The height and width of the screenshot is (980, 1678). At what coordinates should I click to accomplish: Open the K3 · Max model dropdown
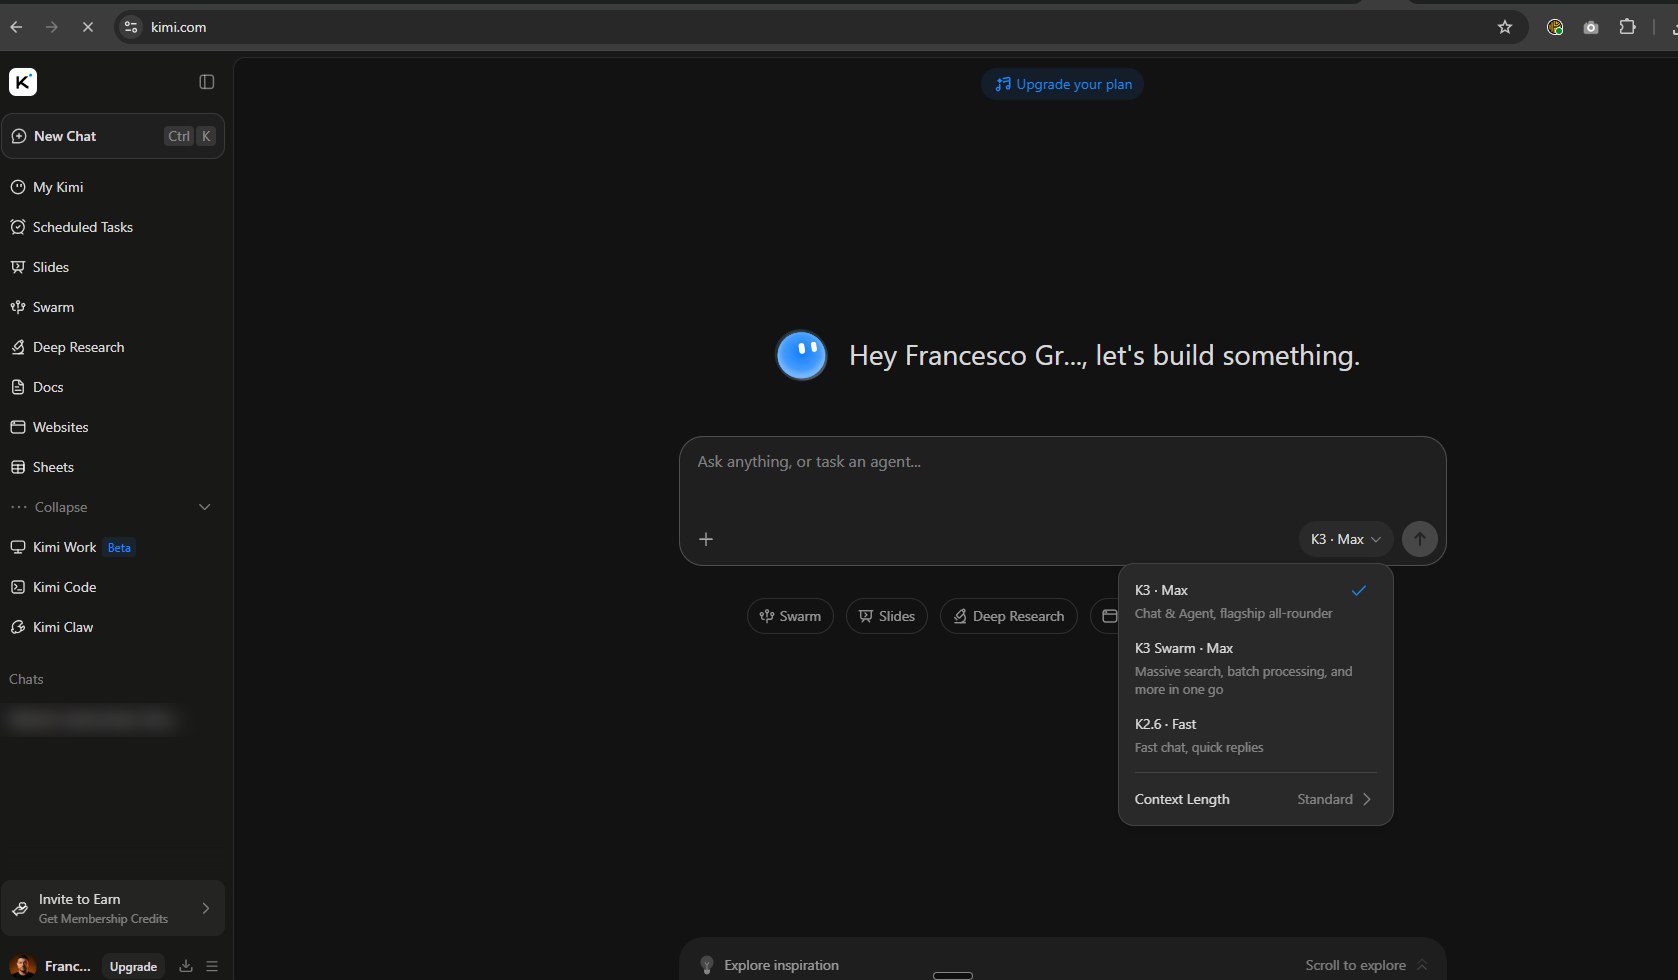(1346, 539)
